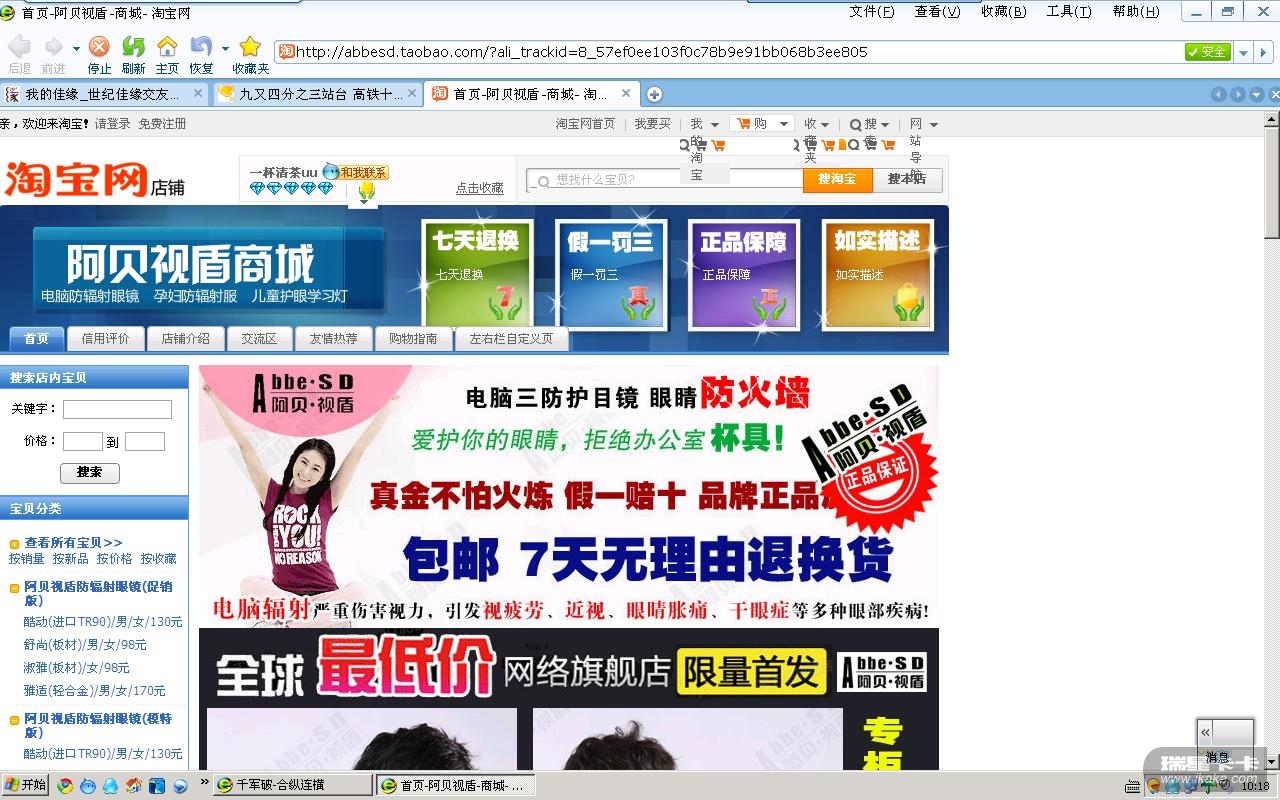The image size is (1280, 800).
Task: Click the 查看所有宝贝>> link
Action: click(x=74, y=543)
